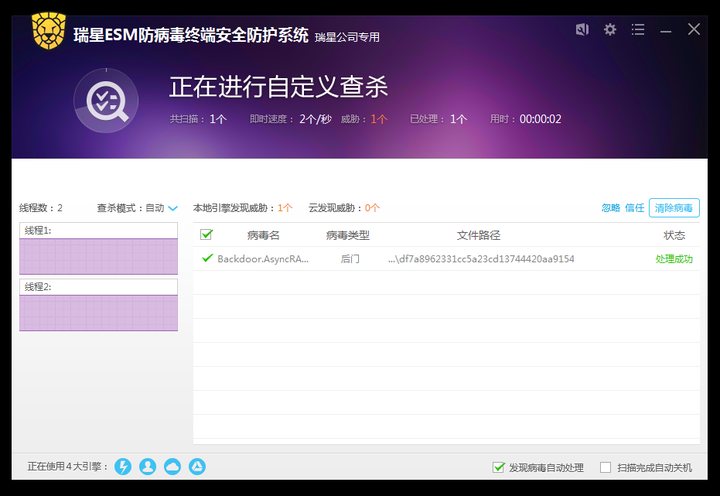This screenshot has height=496, width=720.
Task: Click the 状态 column header
Action: pos(674,235)
